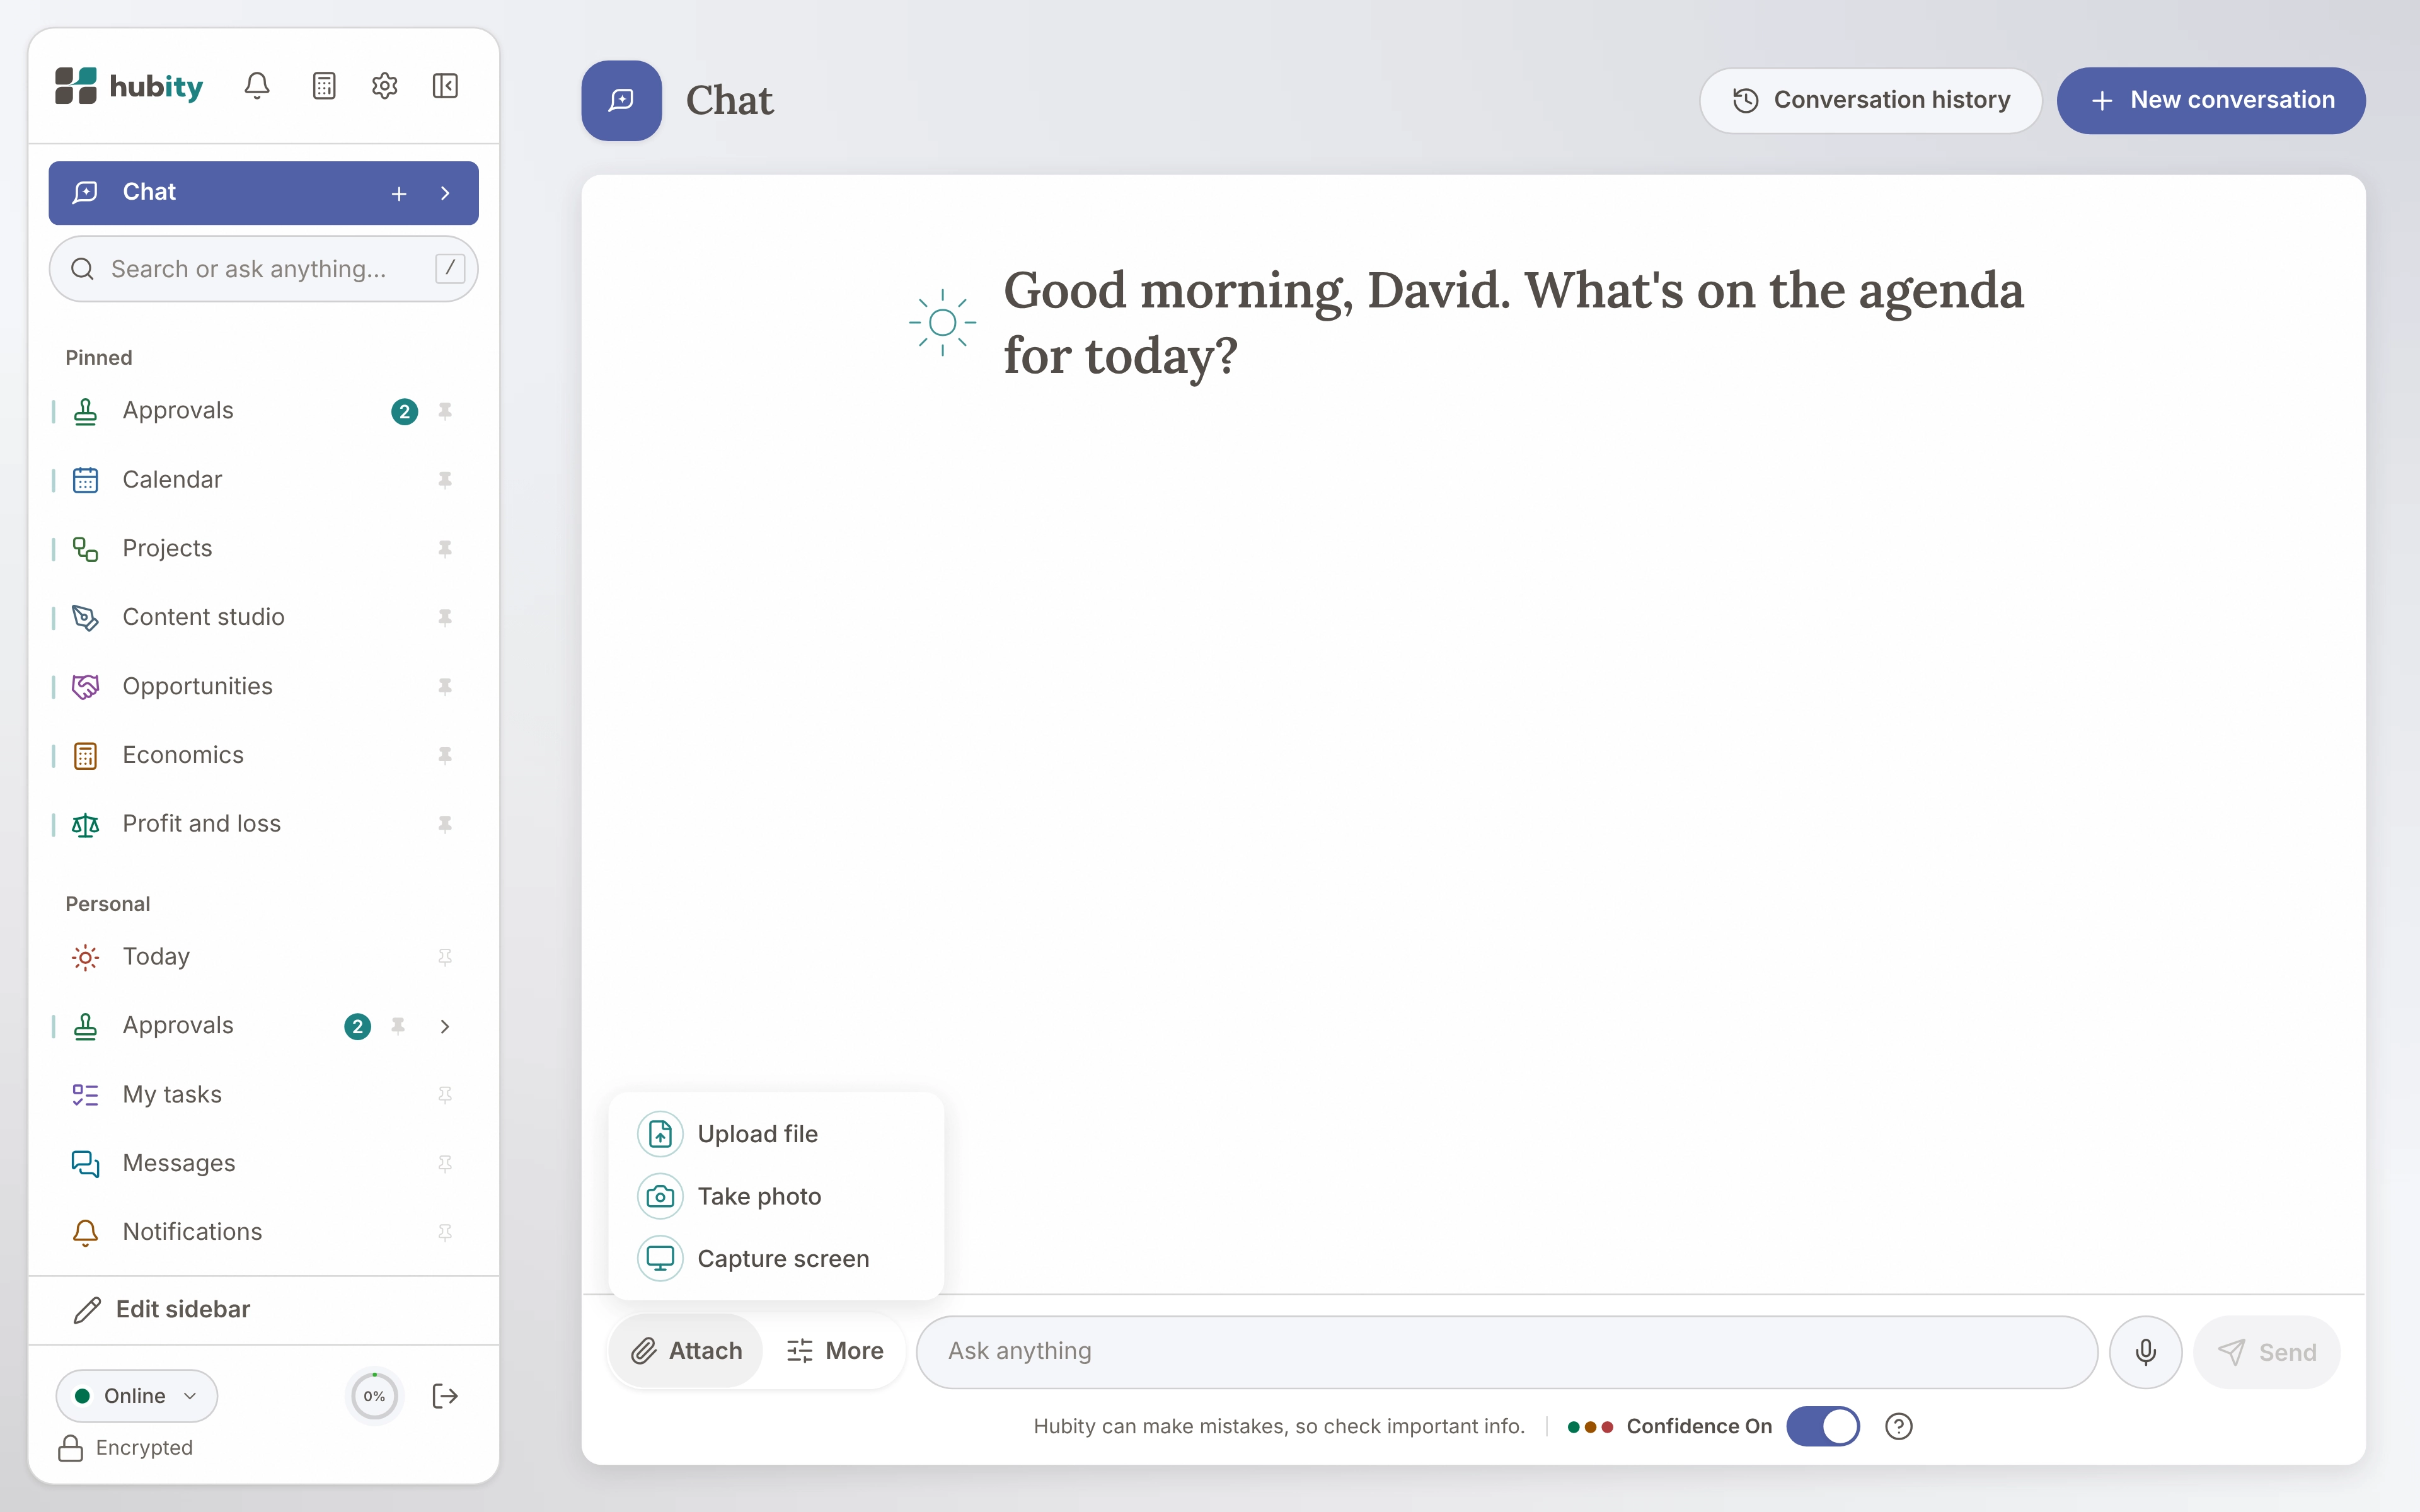Open the notifications bell in the header

(257, 86)
